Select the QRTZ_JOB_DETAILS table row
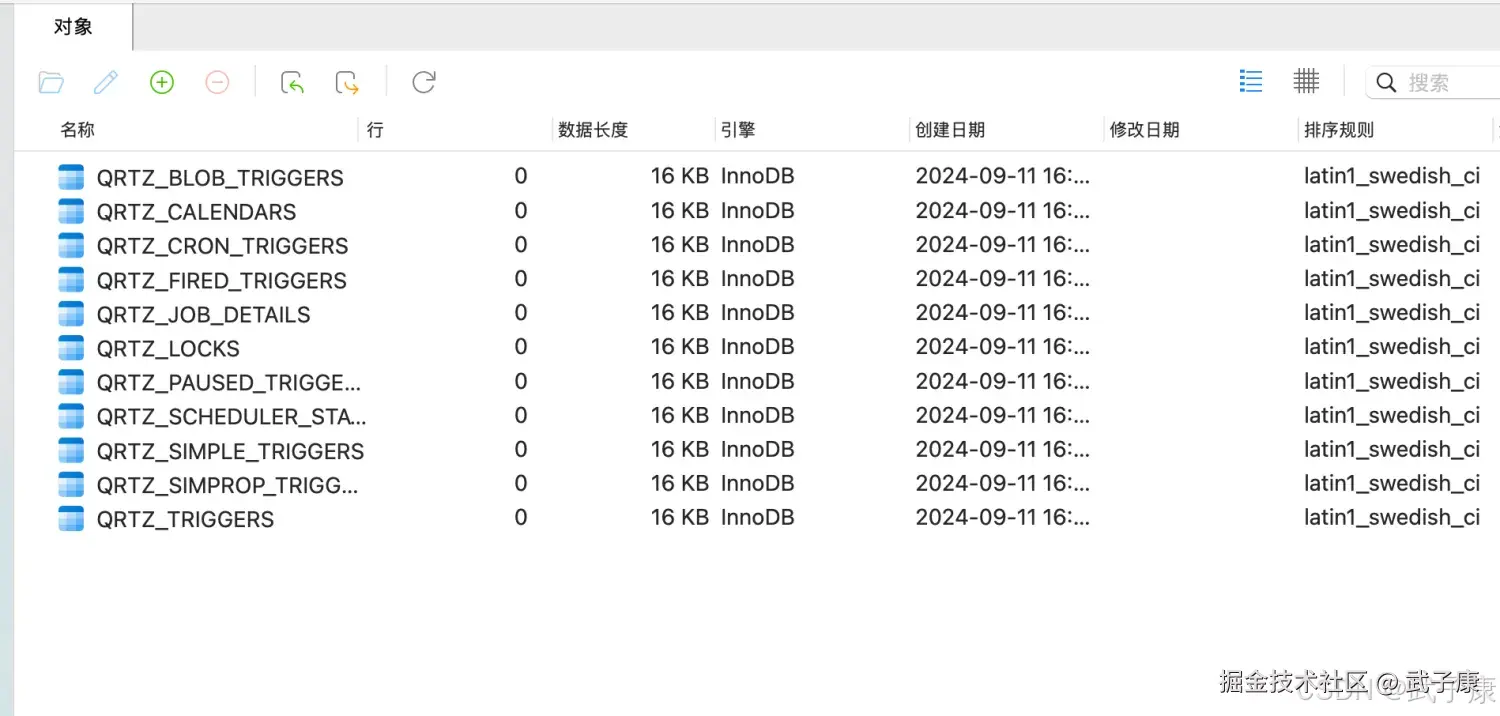Screen dimensions: 1500x716 pyautogui.click(x=203, y=313)
